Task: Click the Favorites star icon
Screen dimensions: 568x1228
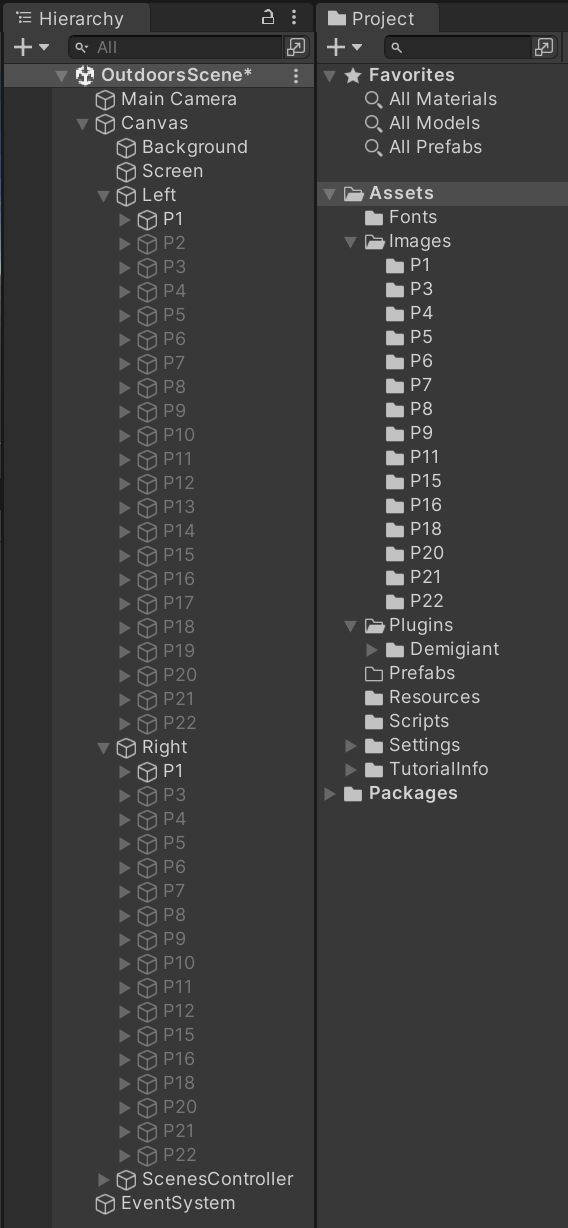Action: 352,75
